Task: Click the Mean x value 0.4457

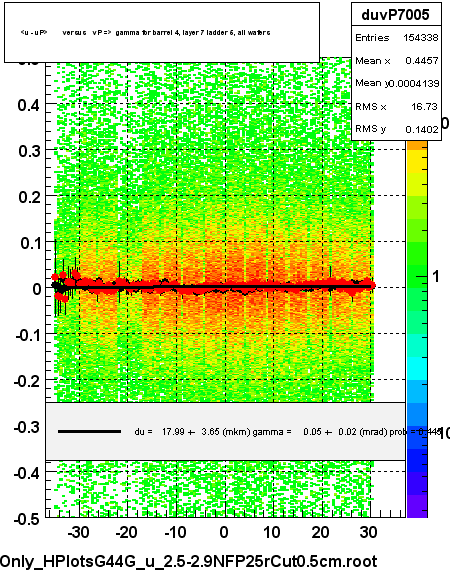Action: pos(422,61)
